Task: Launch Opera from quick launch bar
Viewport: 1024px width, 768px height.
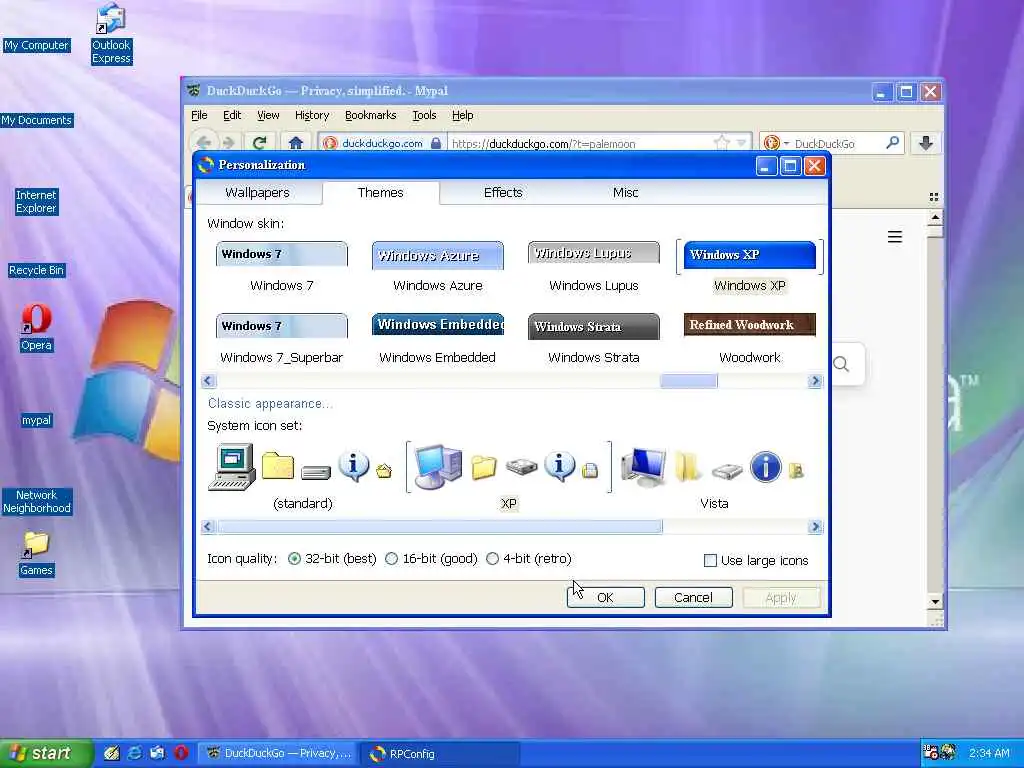Action: [181, 753]
